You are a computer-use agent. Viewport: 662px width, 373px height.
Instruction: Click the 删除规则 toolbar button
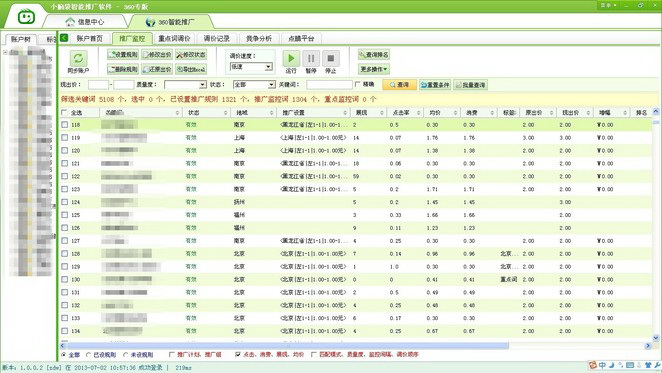[123, 69]
